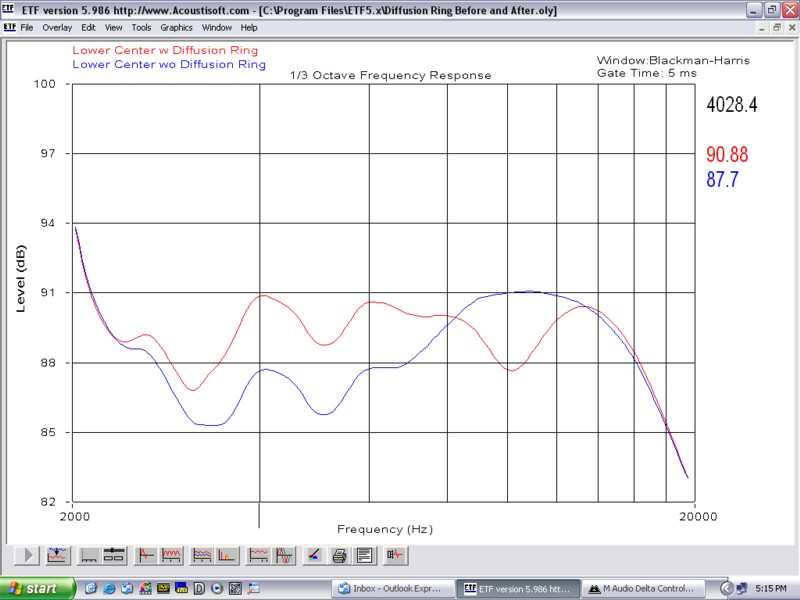Launch Windows Media Player from quick launch
Screen dimensions: 800x600
click(217, 589)
